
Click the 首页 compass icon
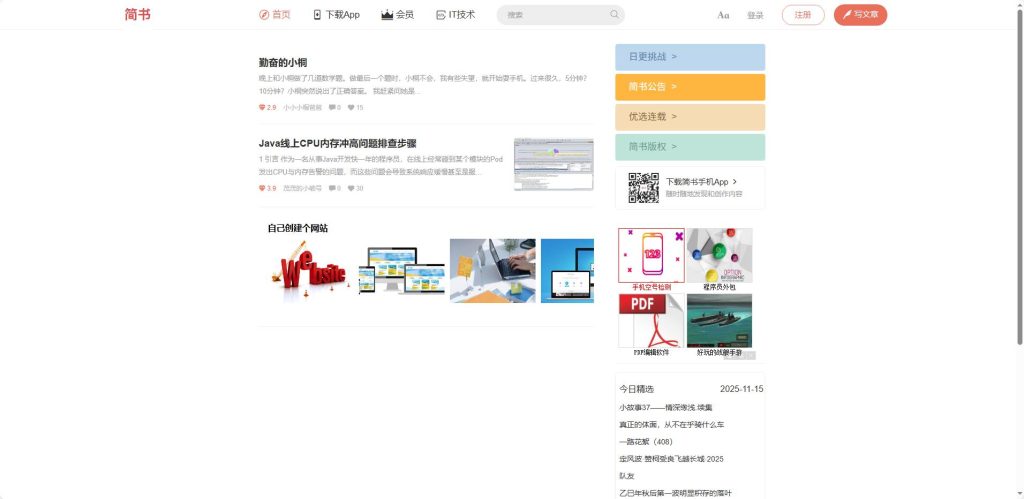pyautogui.click(x=264, y=15)
